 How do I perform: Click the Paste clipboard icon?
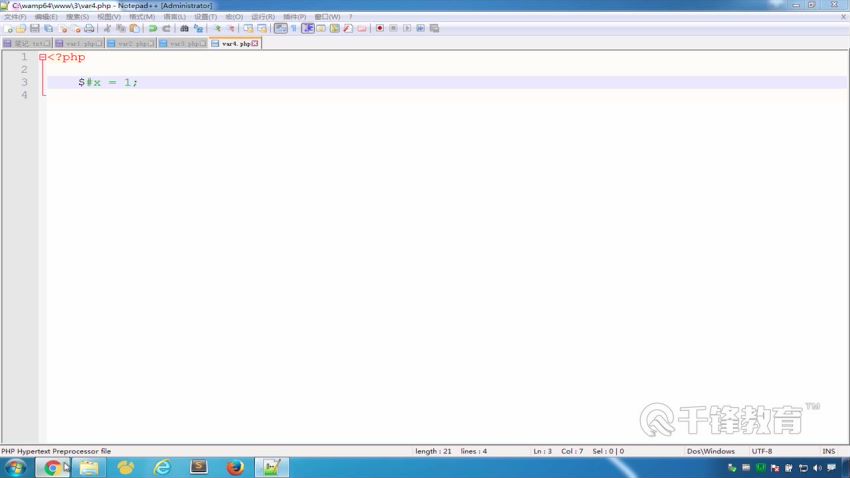pyautogui.click(x=134, y=28)
